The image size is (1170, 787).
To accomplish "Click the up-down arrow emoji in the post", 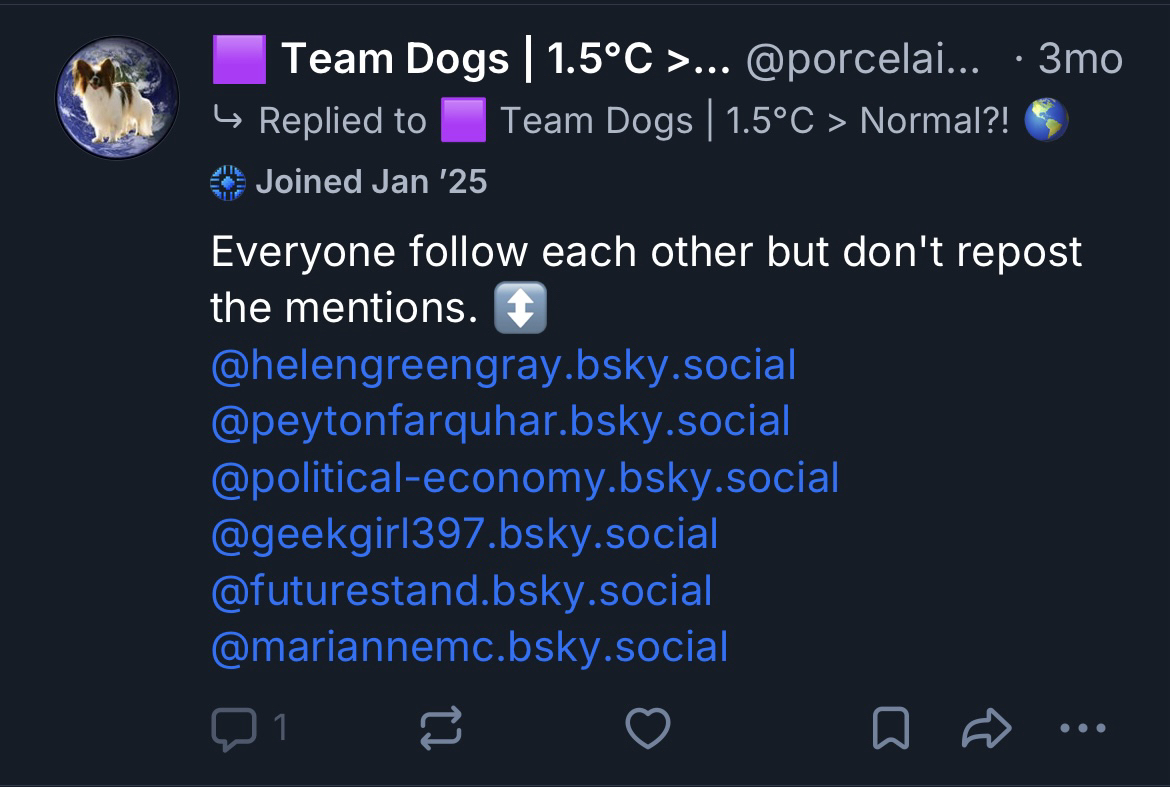I will pos(521,310).
